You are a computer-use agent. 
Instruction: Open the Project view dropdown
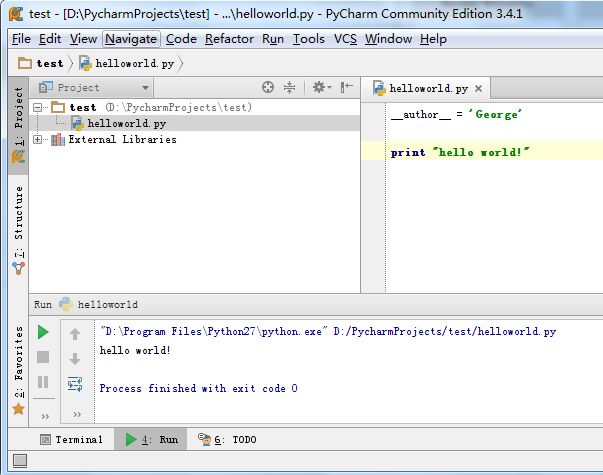point(92,88)
